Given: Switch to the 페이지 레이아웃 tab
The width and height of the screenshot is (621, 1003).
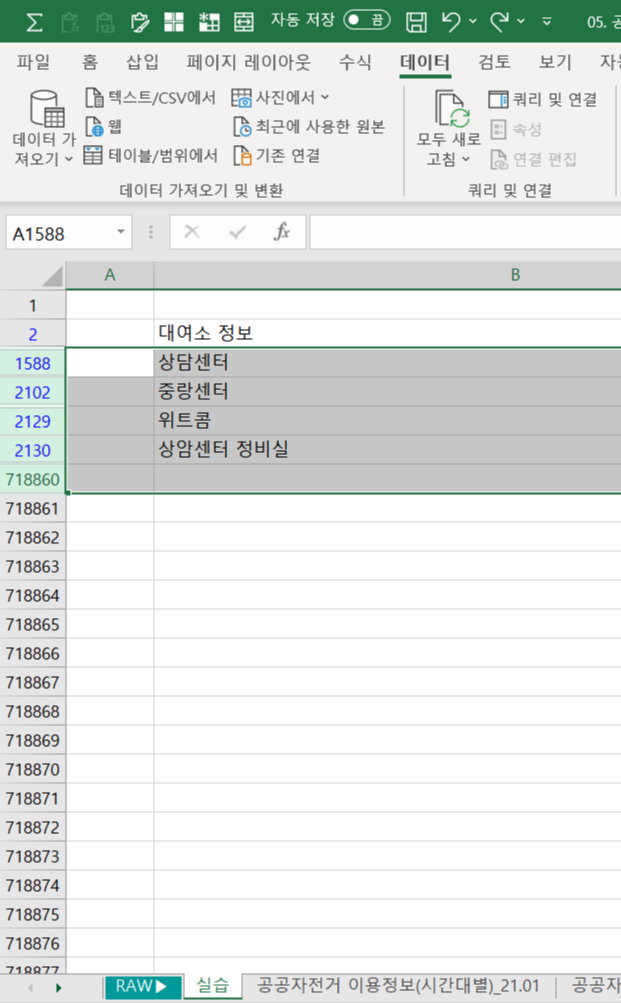Looking at the screenshot, I should pyautogui.click(x=249, y=62).
